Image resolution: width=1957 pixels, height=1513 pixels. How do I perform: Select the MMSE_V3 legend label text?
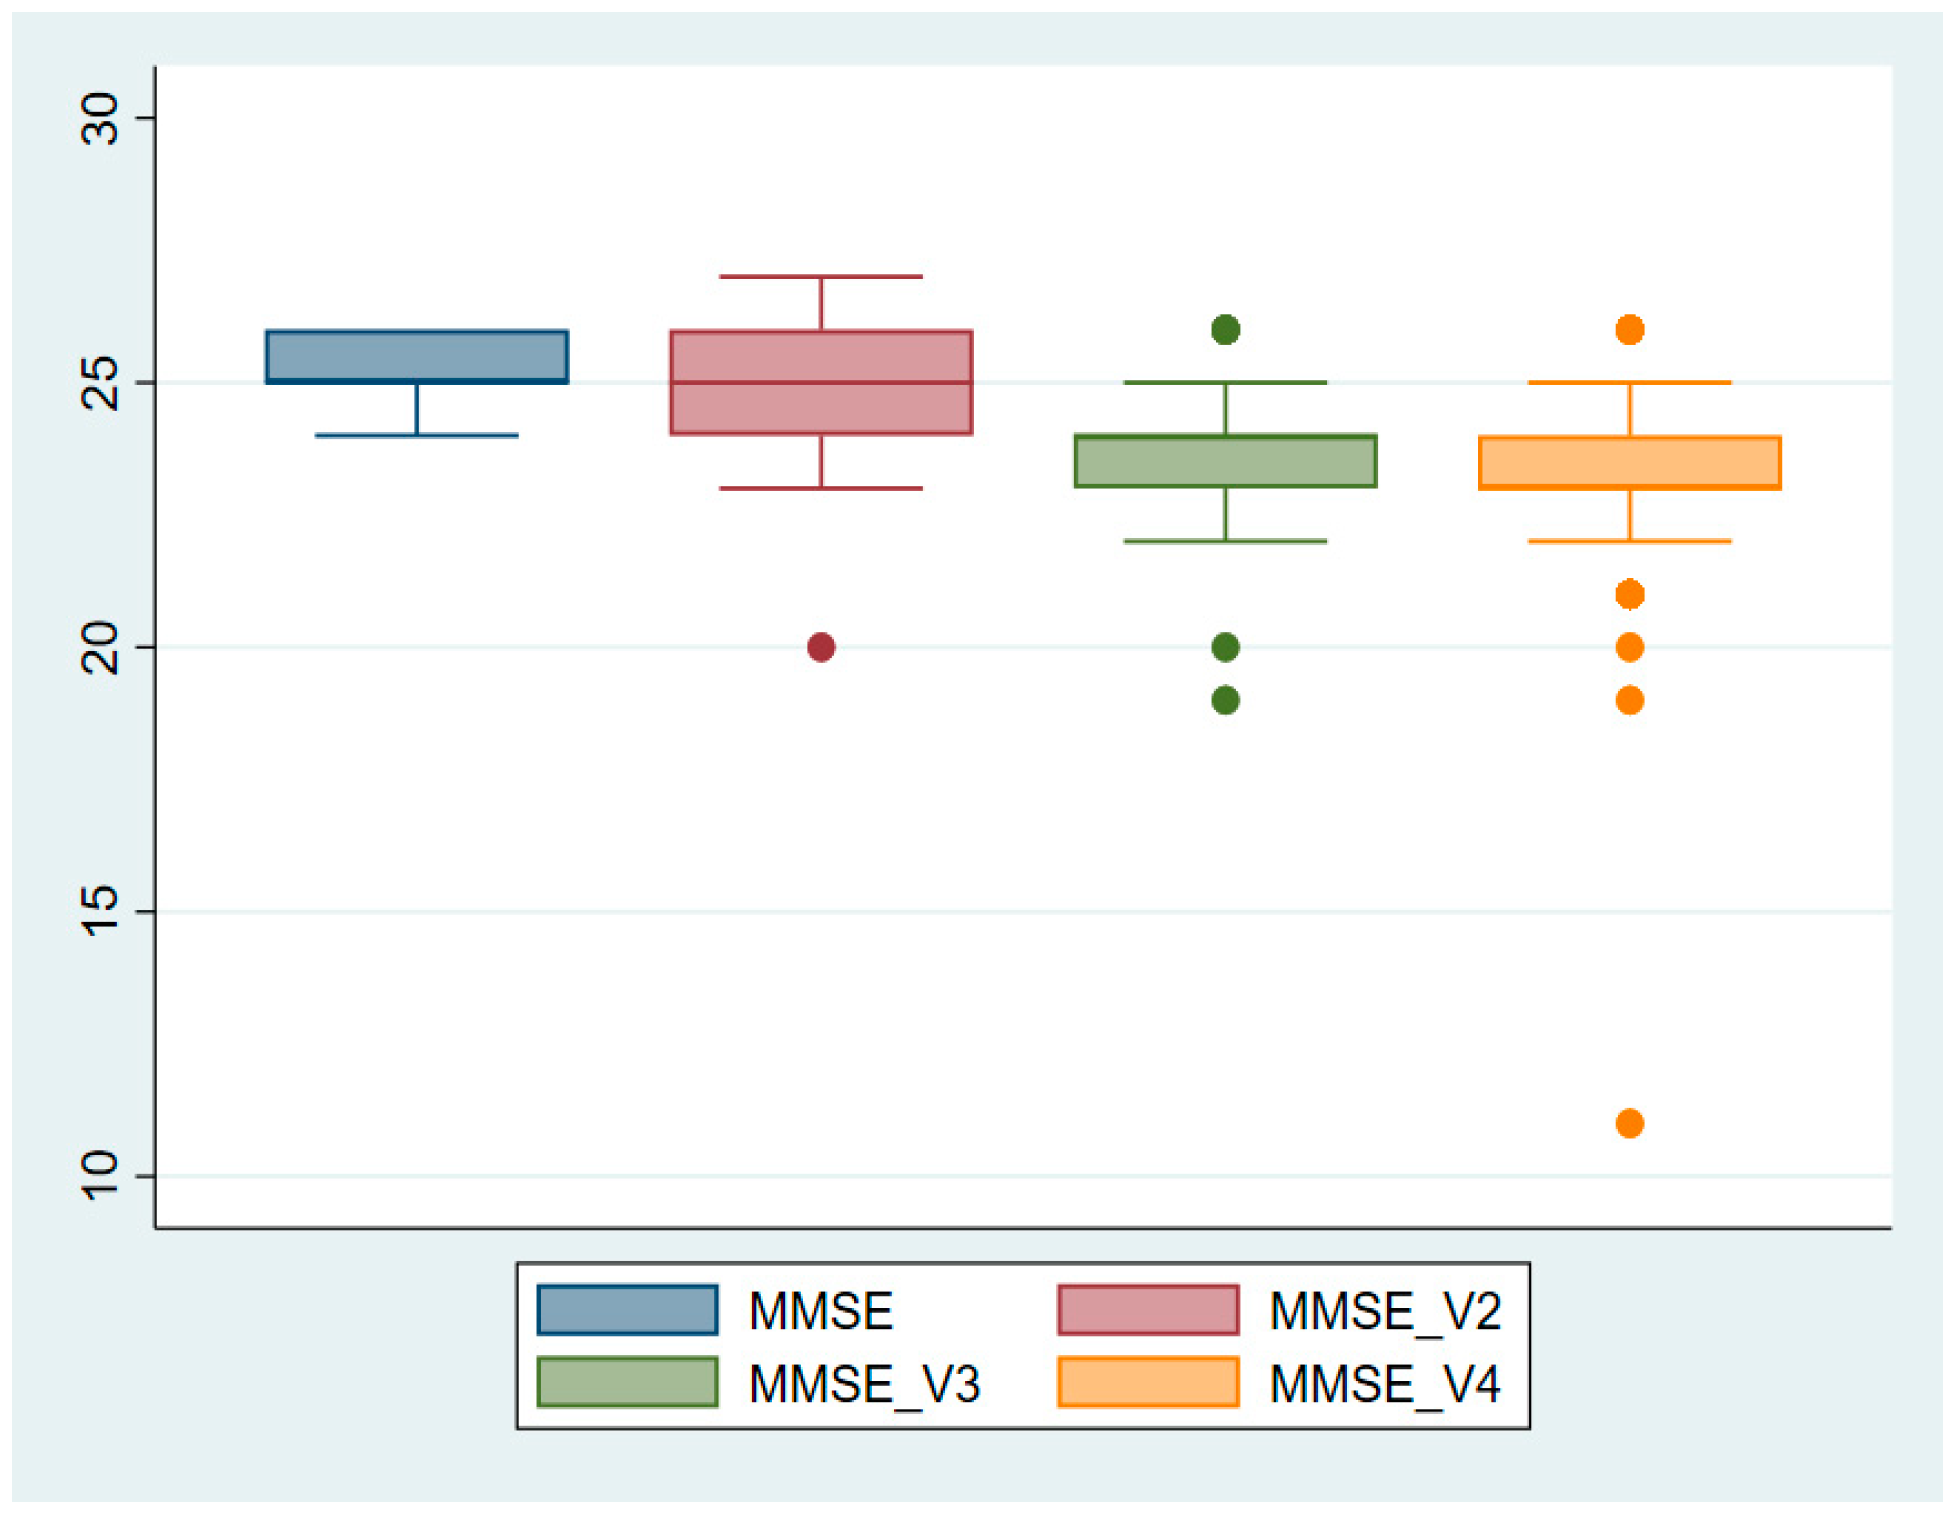(864, 1384)
